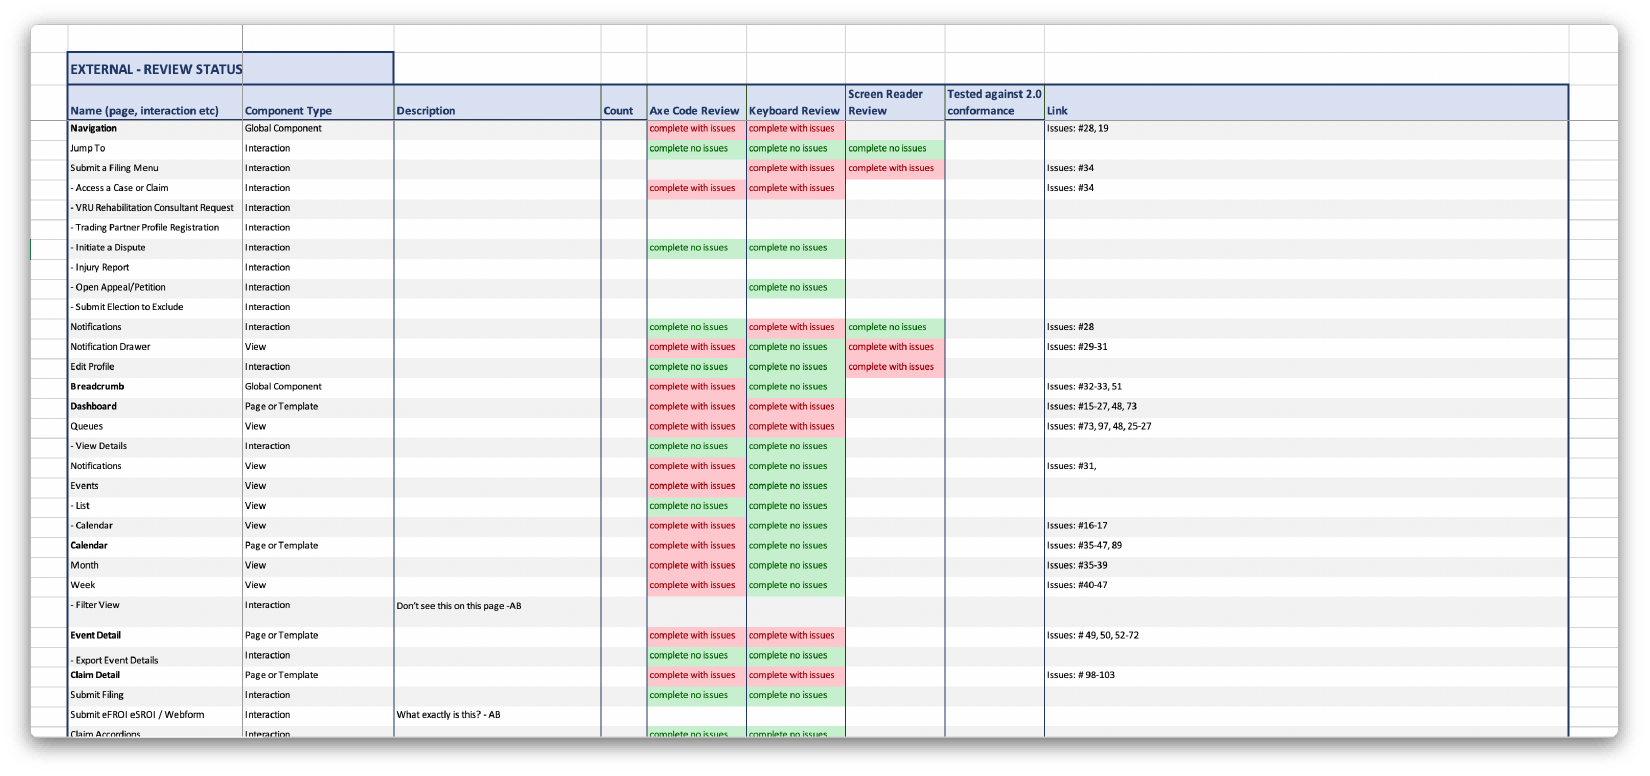Select the 'Issues: #16-17' cell

[x=1306, y=526]
